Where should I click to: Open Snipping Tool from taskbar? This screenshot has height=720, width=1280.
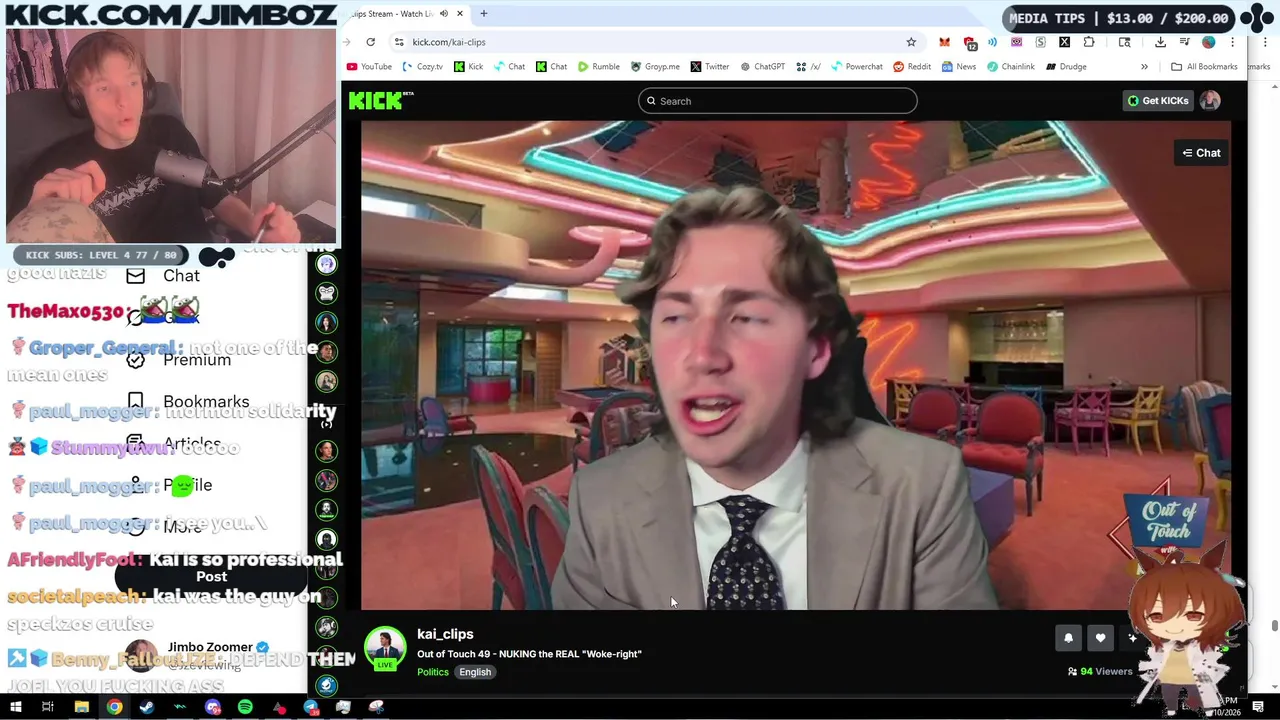click(376, 707)
